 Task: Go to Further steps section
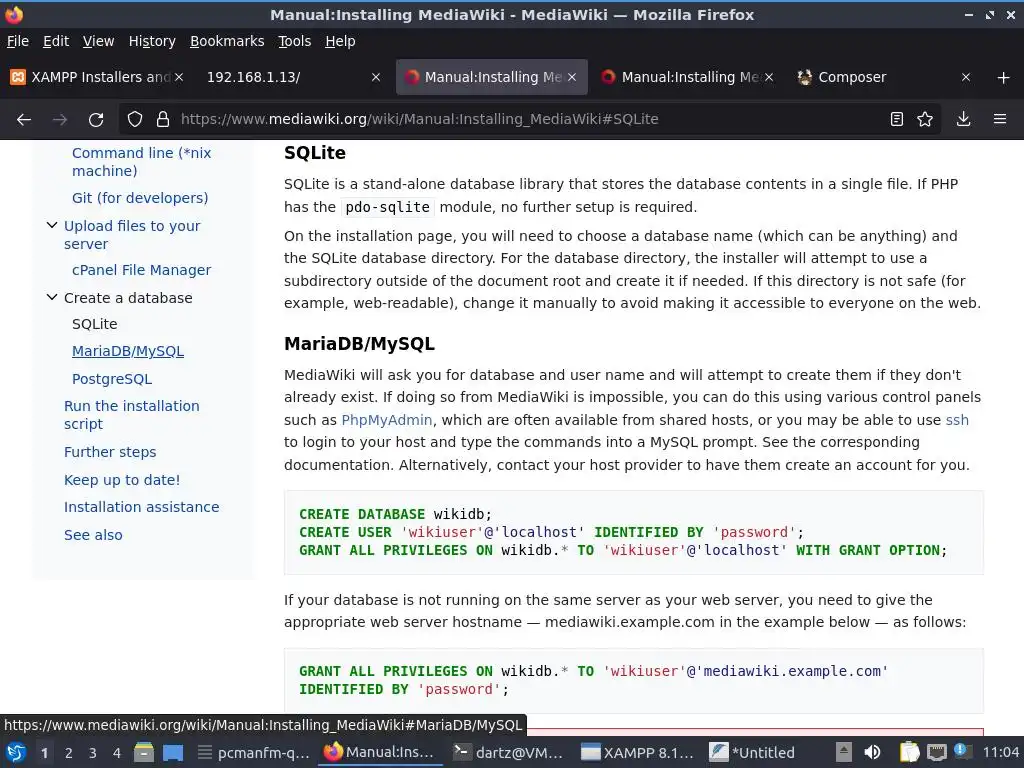coord(110,452)
